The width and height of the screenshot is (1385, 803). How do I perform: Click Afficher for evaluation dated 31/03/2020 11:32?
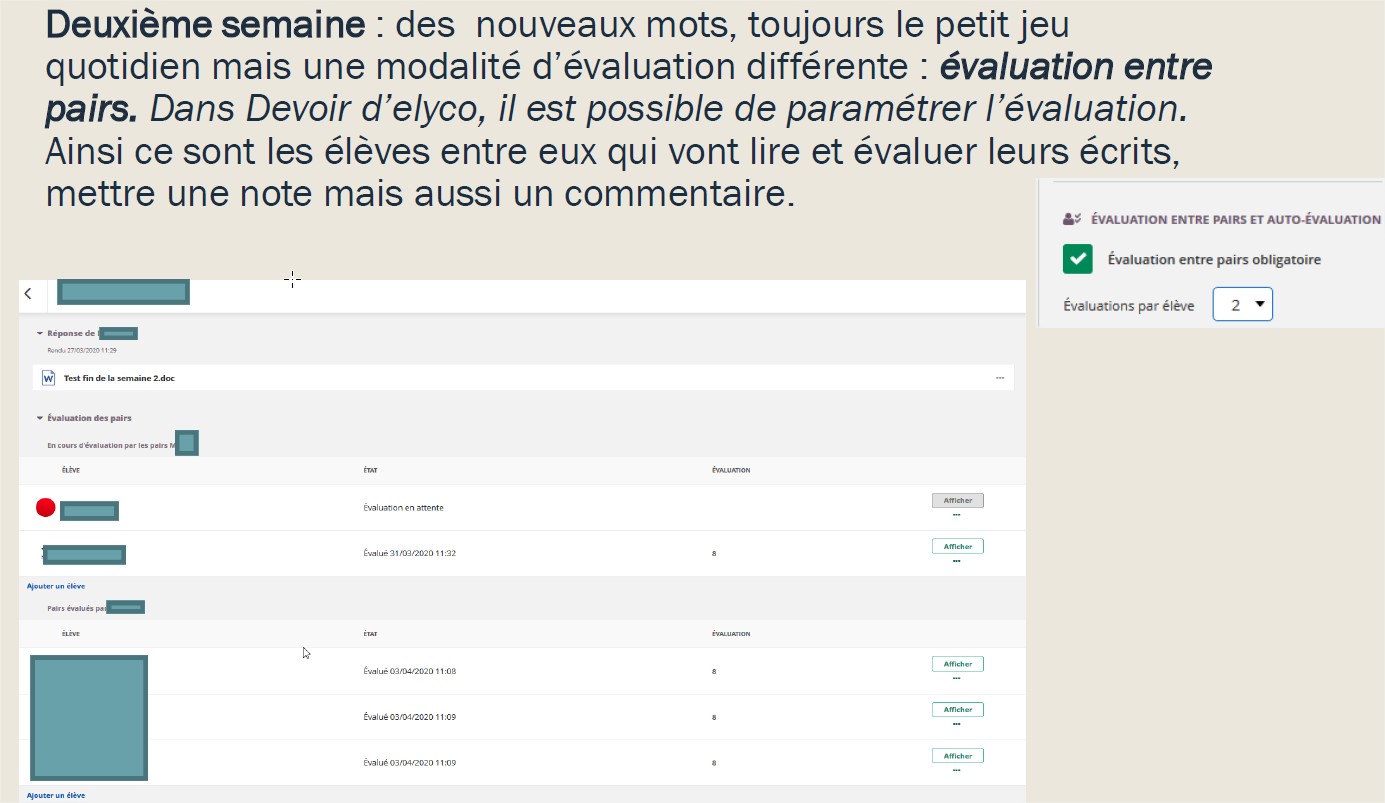click(957, 546)
